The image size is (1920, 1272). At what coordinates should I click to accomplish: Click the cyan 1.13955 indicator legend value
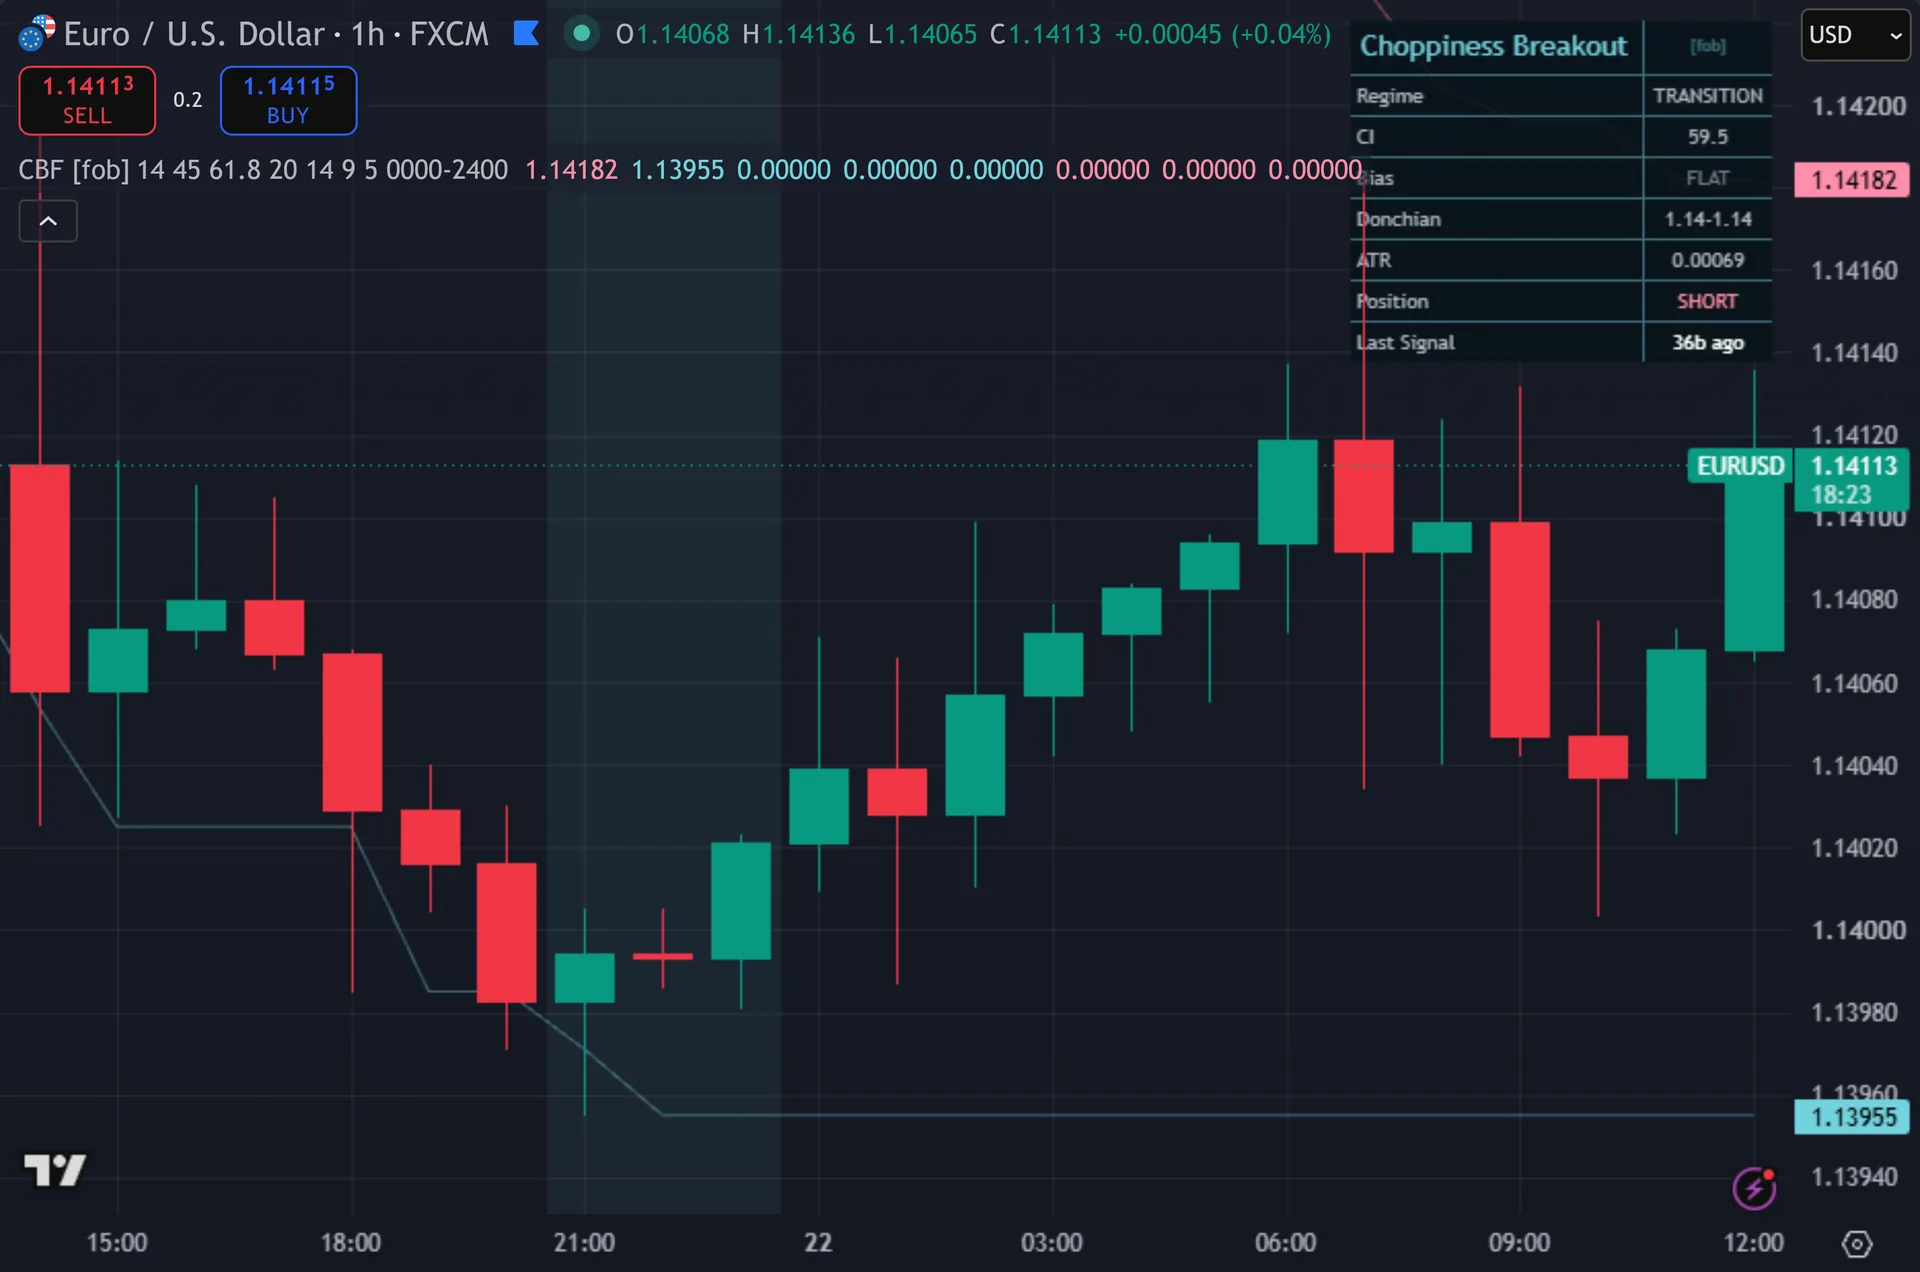[677, 170]
